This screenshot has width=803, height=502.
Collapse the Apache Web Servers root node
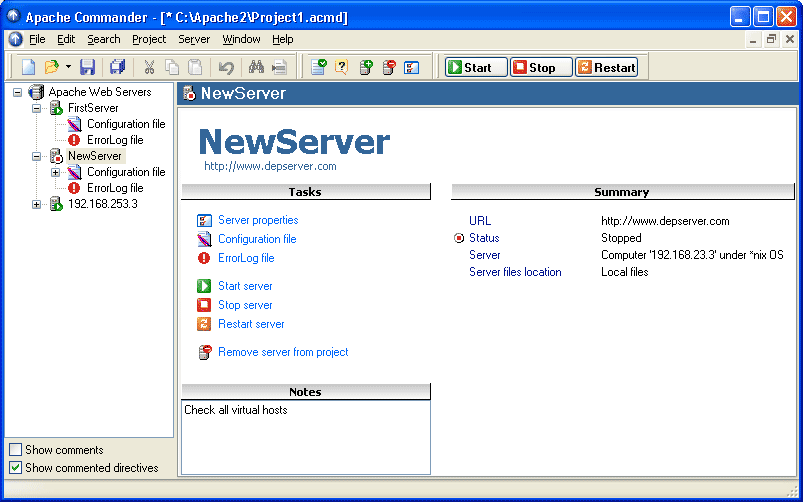point(18,93)
